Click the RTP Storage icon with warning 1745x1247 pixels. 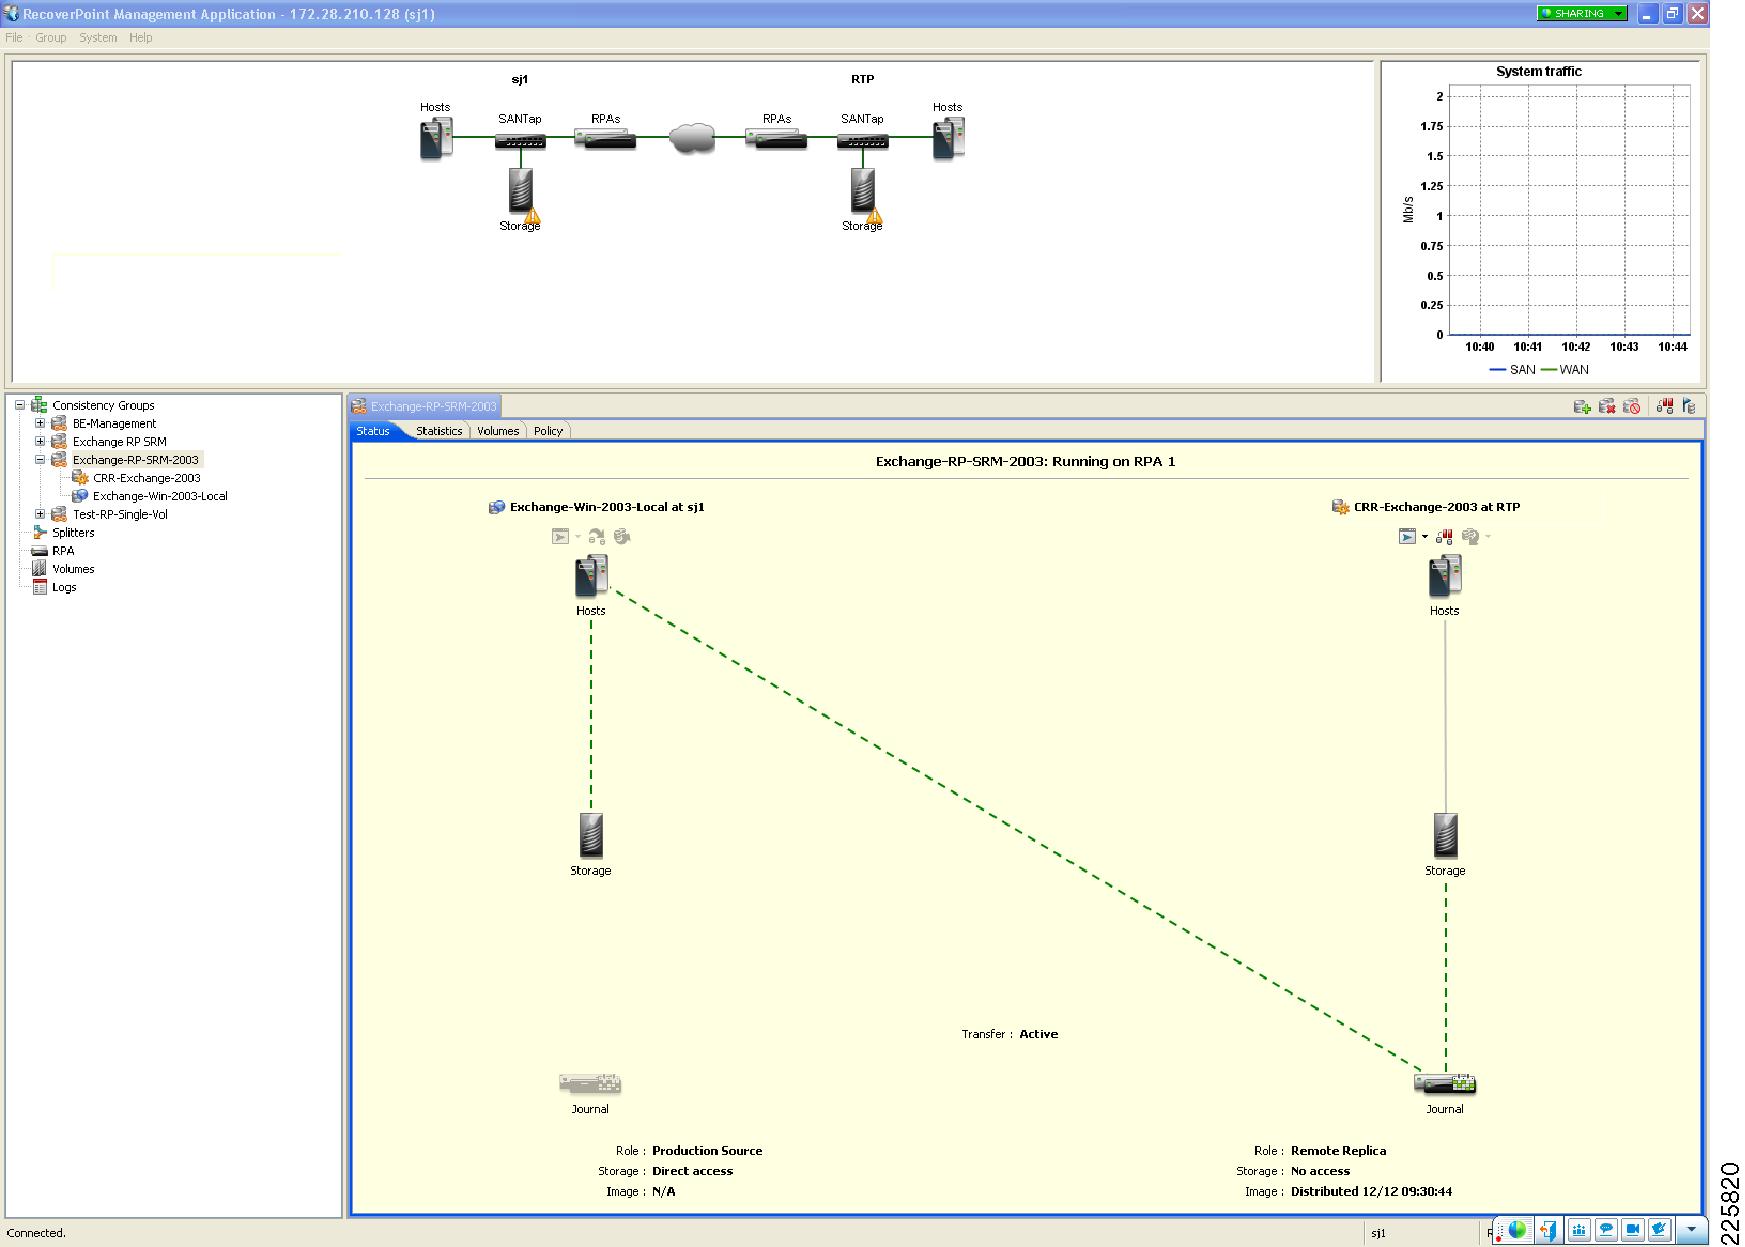tap(864, 191)
